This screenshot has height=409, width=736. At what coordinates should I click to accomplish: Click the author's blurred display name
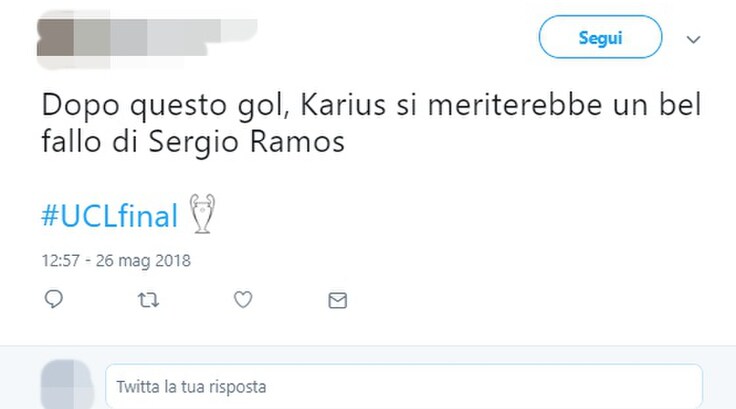point(165,38)
